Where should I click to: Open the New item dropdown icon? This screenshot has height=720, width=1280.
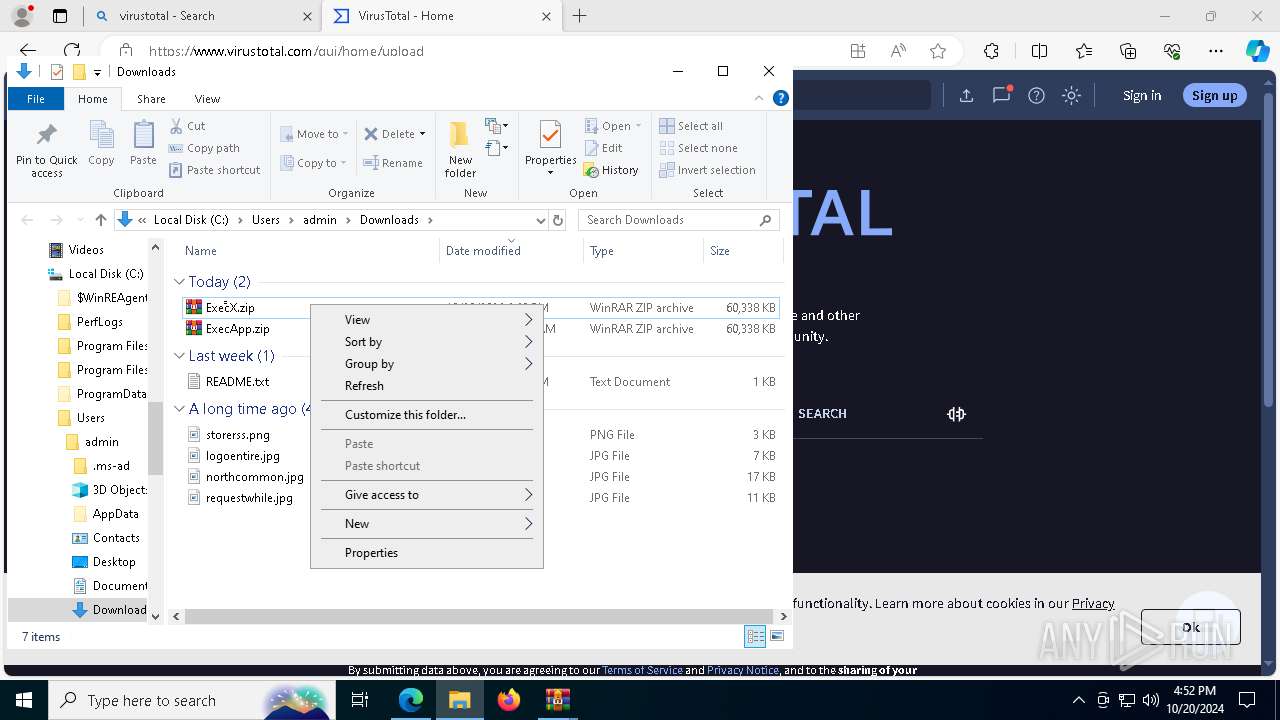pos(497,126)
